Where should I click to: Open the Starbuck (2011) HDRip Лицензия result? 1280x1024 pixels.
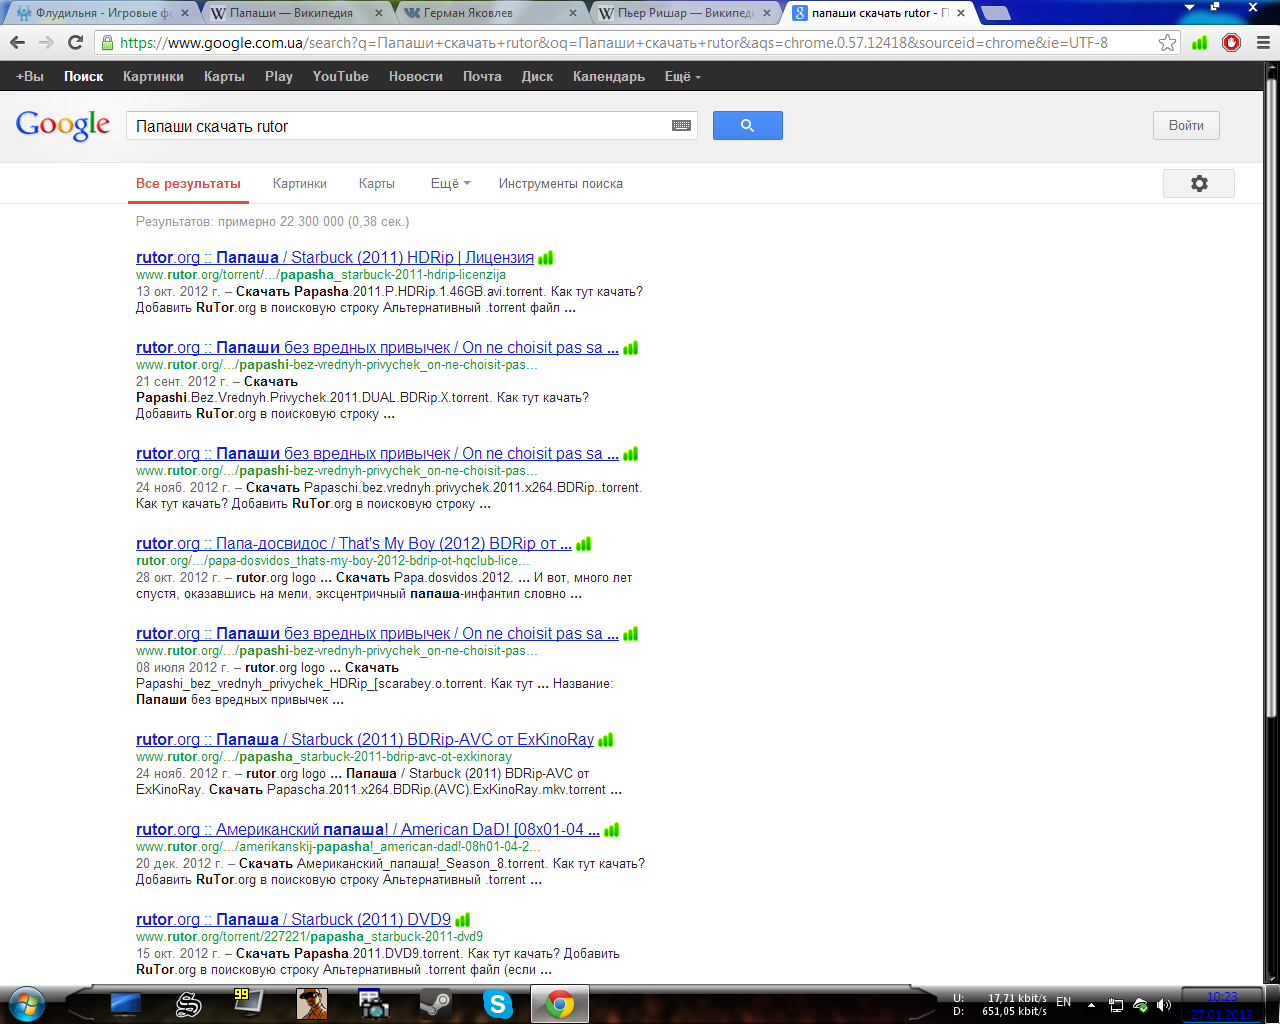pyautogui.click(x=335, y=258)
